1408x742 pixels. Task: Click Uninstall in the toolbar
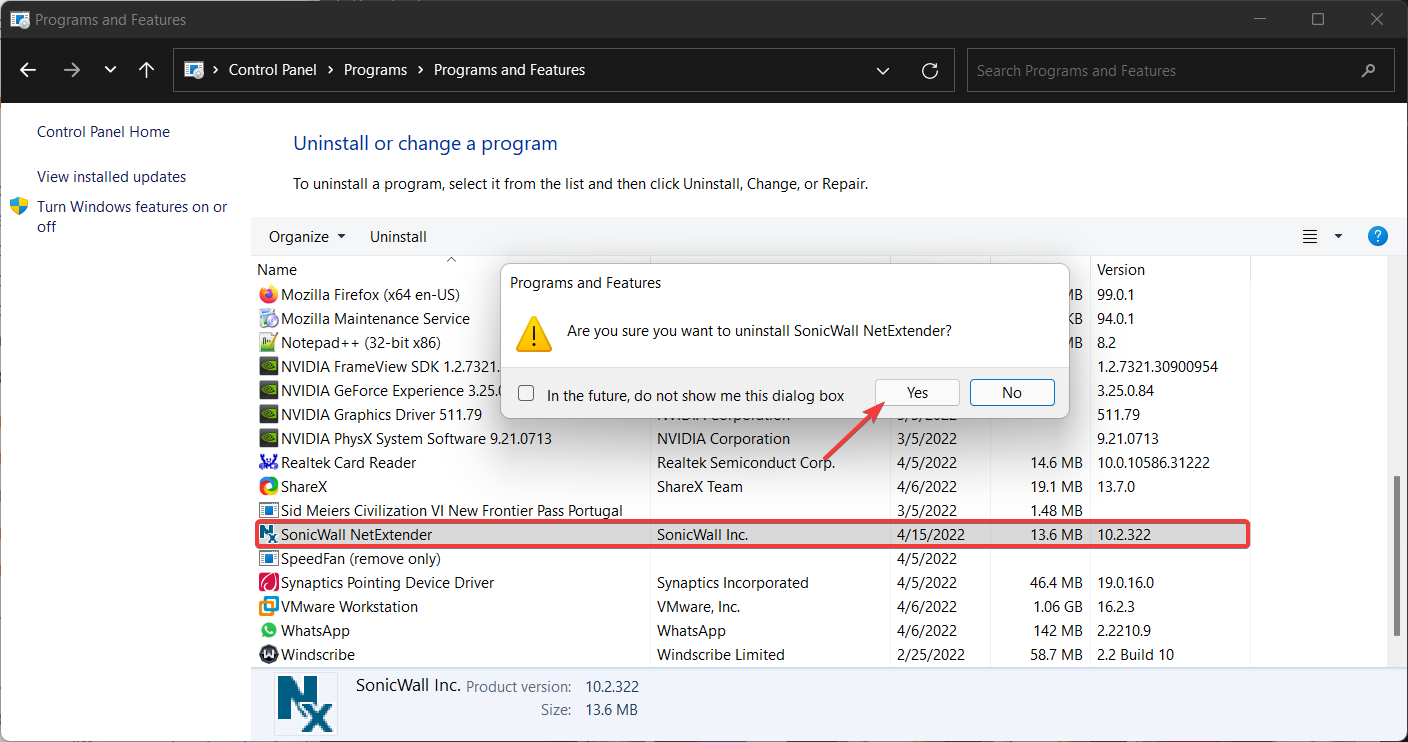398,237
